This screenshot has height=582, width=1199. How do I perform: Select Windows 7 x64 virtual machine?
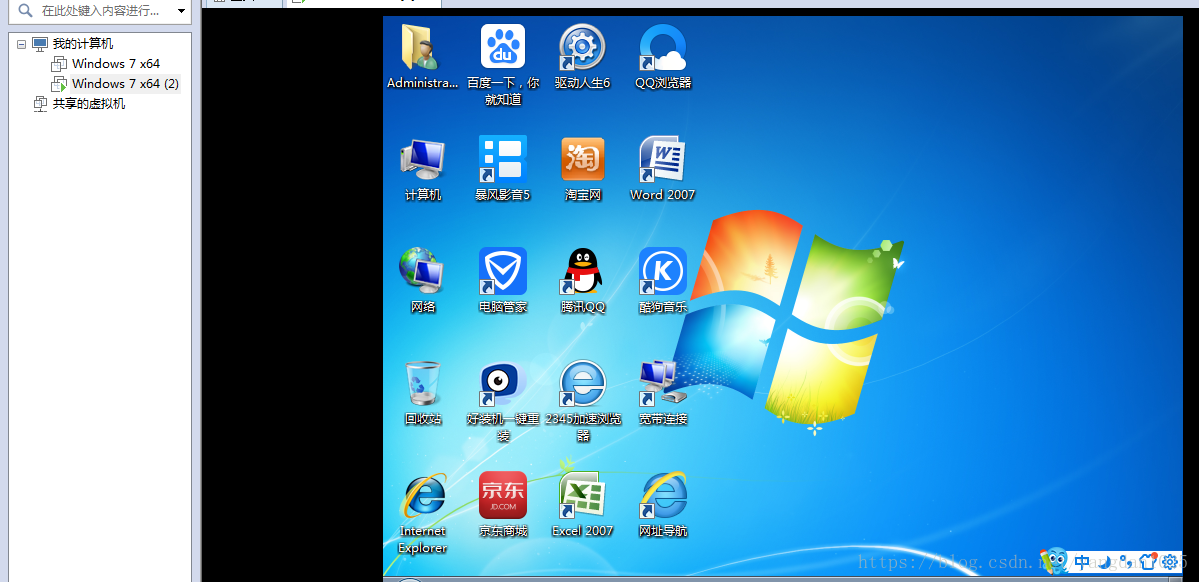(115, 63)
